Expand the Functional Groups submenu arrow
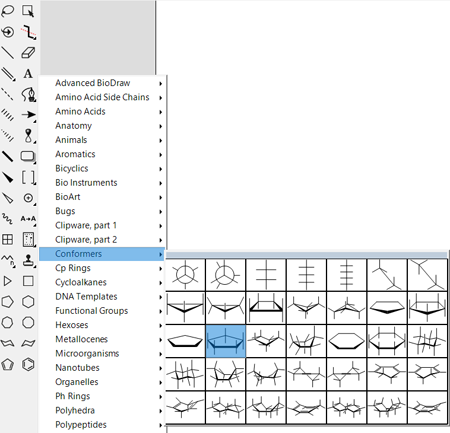 [161, 311]
